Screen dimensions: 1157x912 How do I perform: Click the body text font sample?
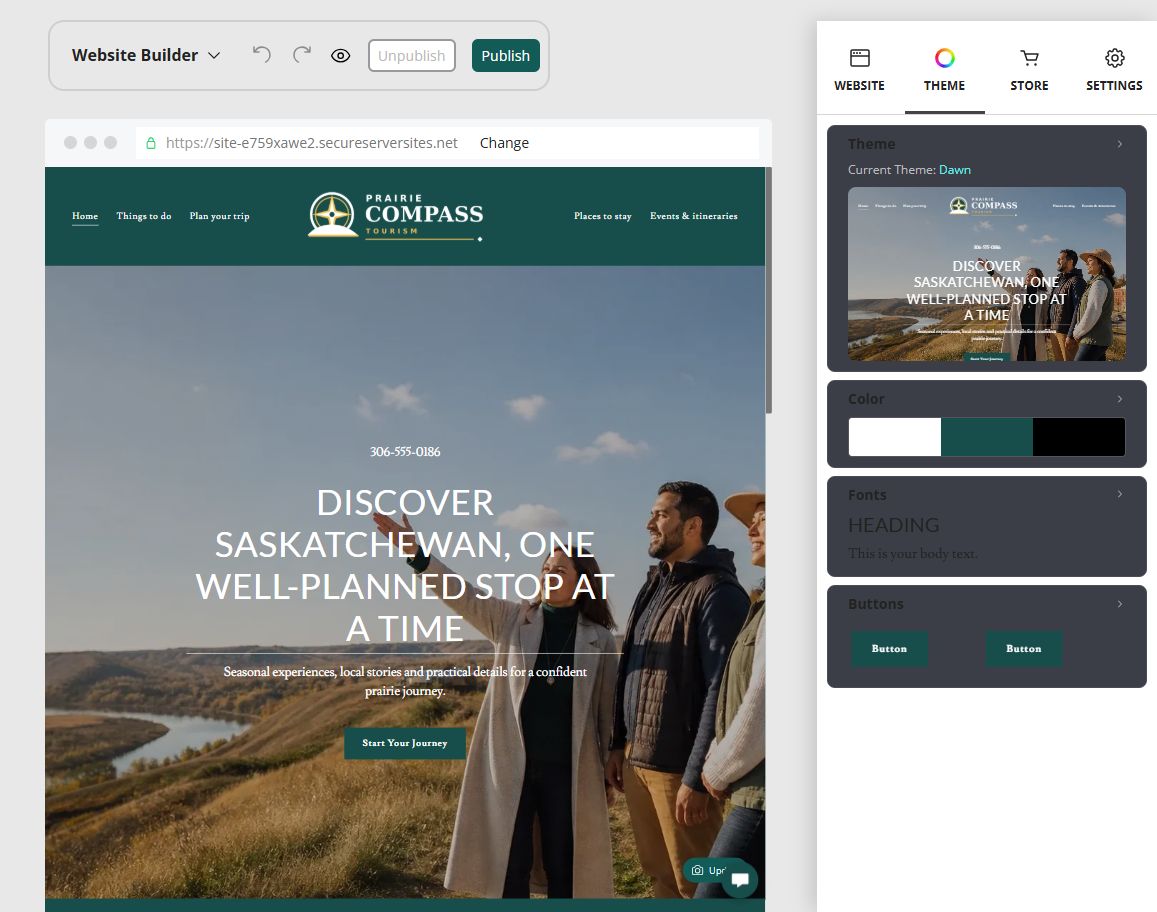click(913, 553)
